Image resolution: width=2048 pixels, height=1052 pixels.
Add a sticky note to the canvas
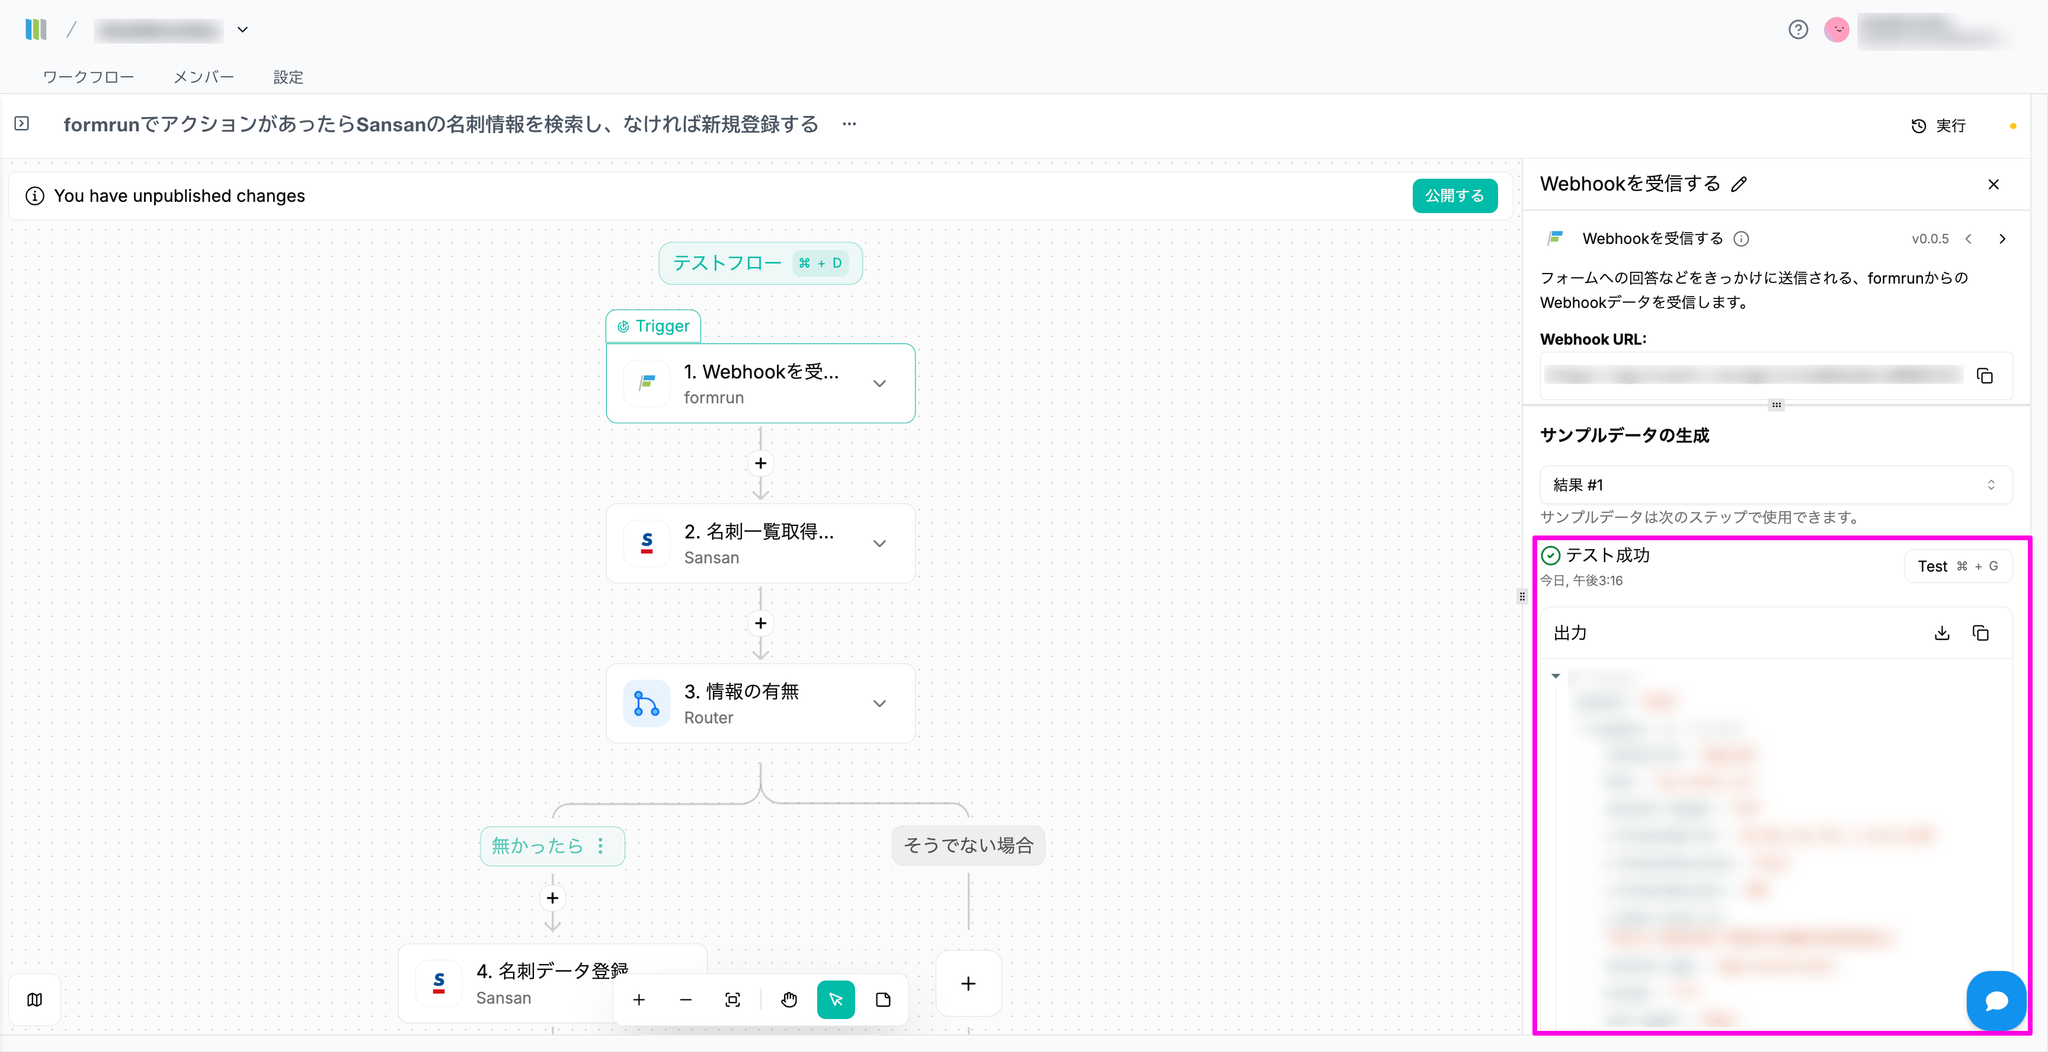click(883, 1000)
